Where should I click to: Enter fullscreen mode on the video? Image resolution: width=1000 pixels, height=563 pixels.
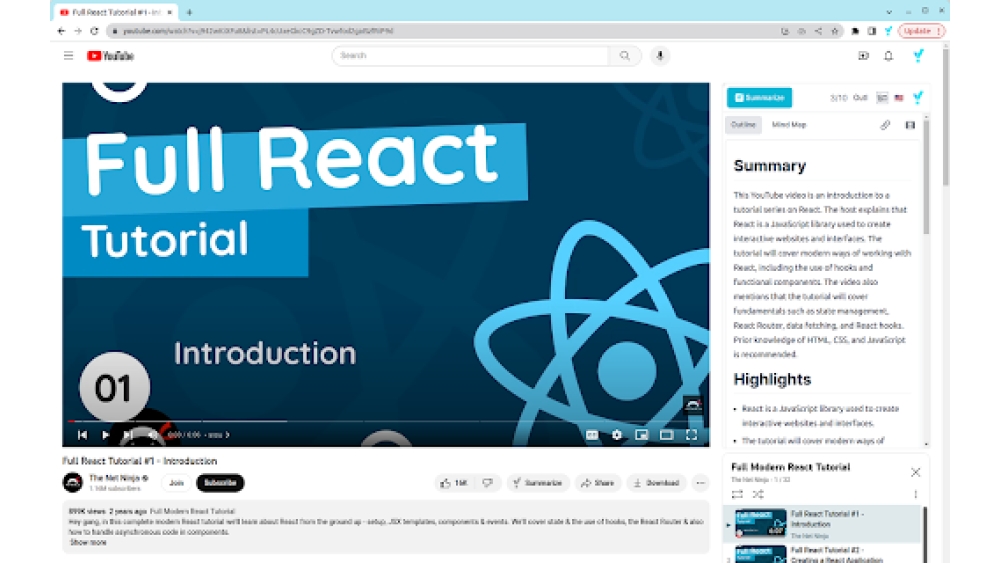(691, 435)
